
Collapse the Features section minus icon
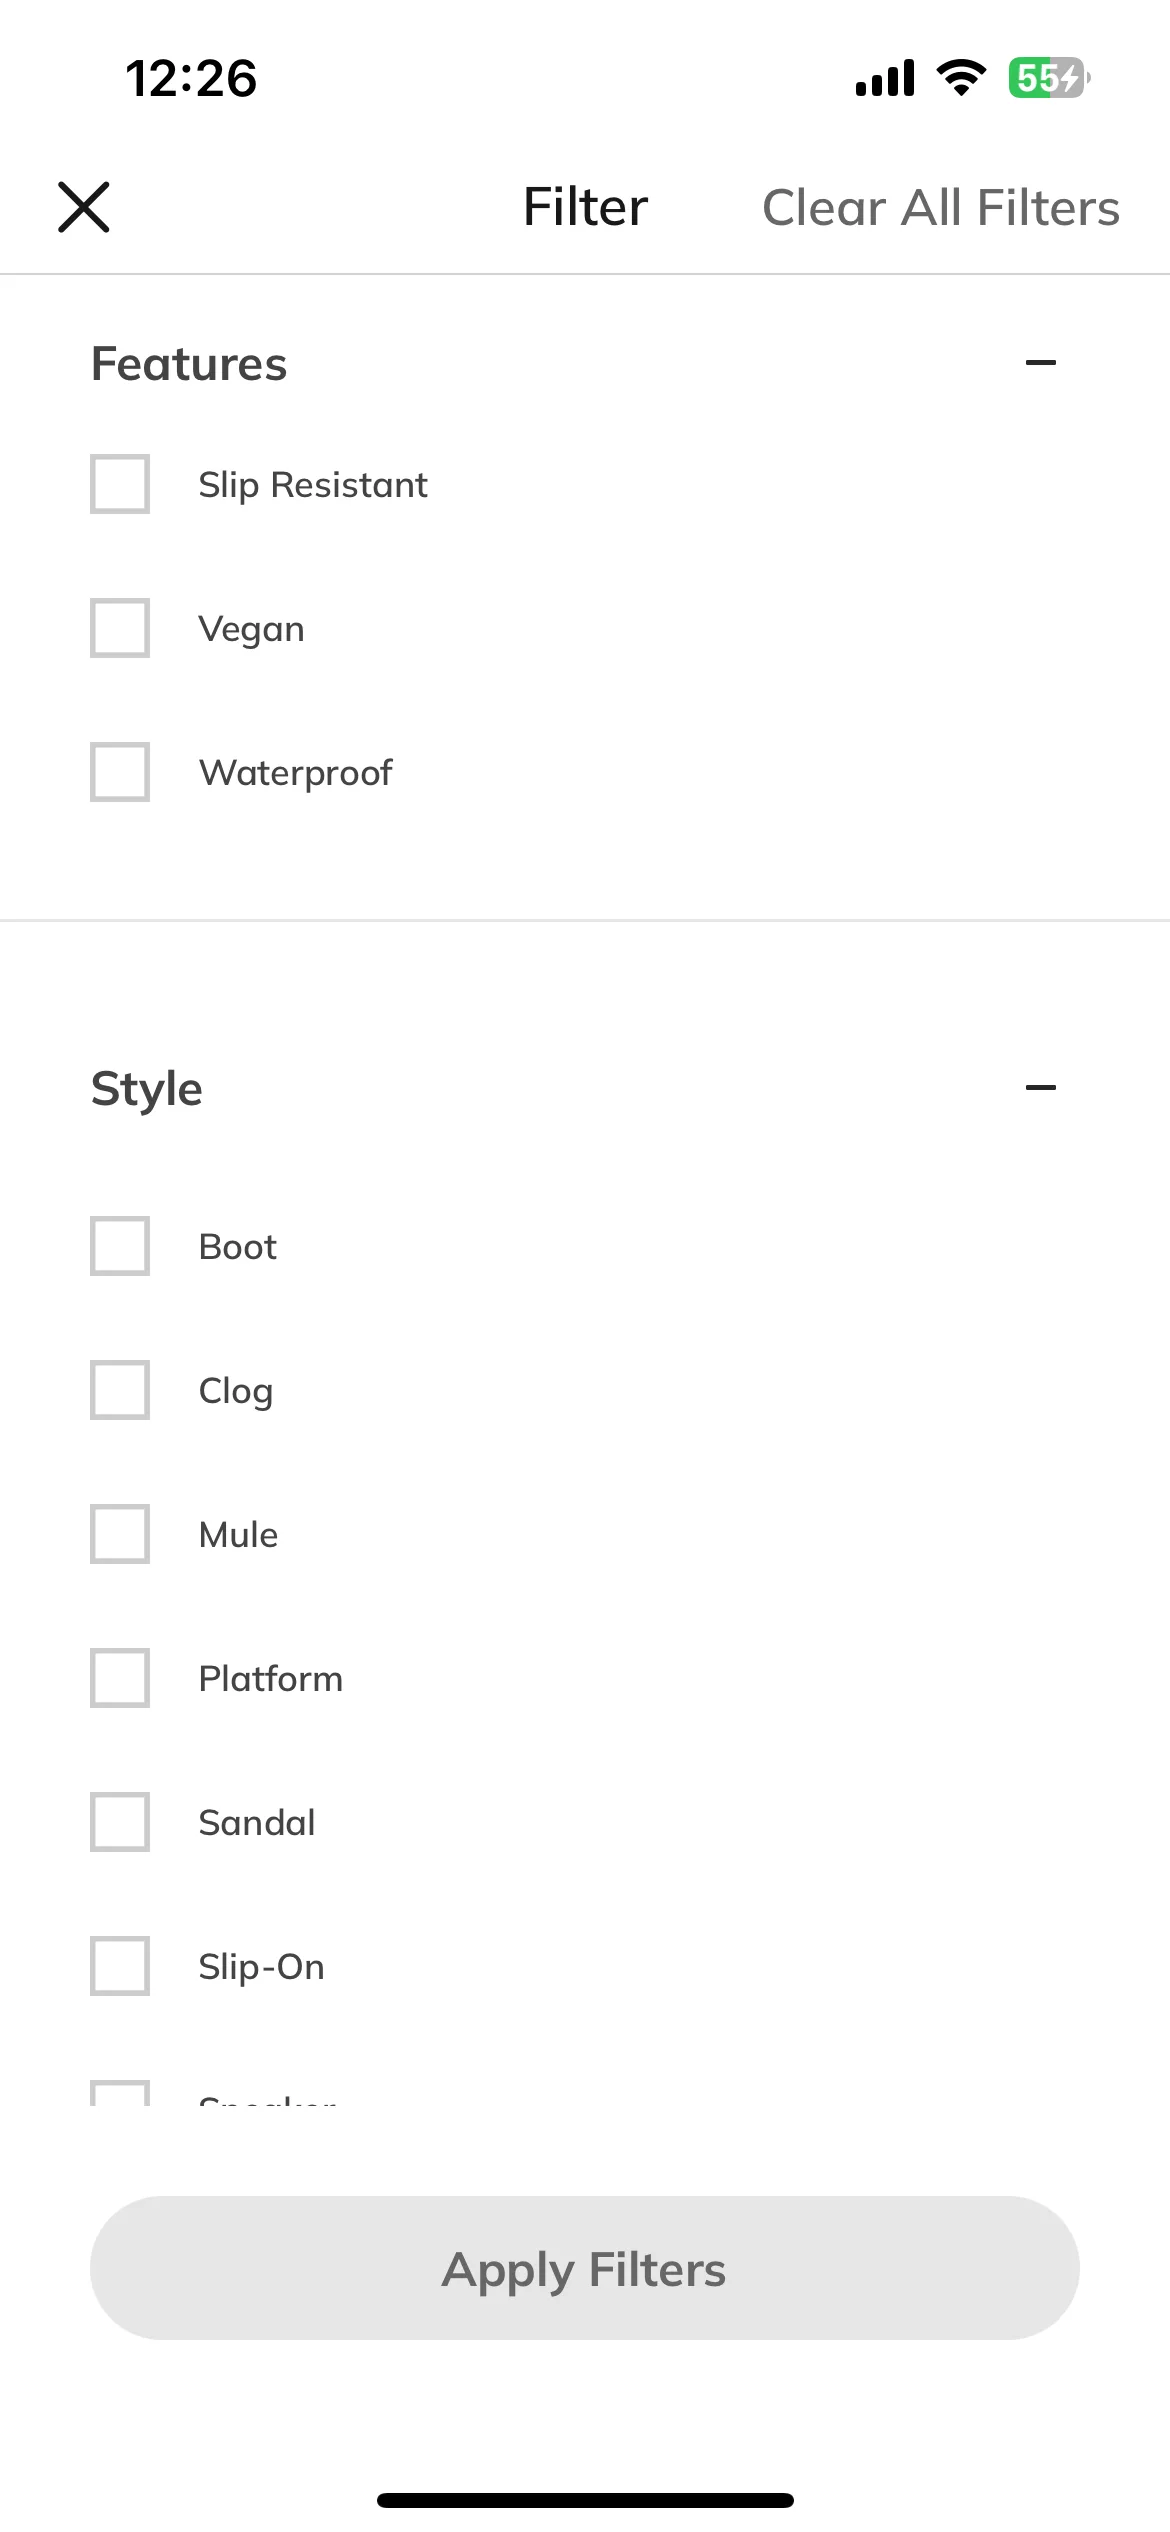pos(1040,363)
